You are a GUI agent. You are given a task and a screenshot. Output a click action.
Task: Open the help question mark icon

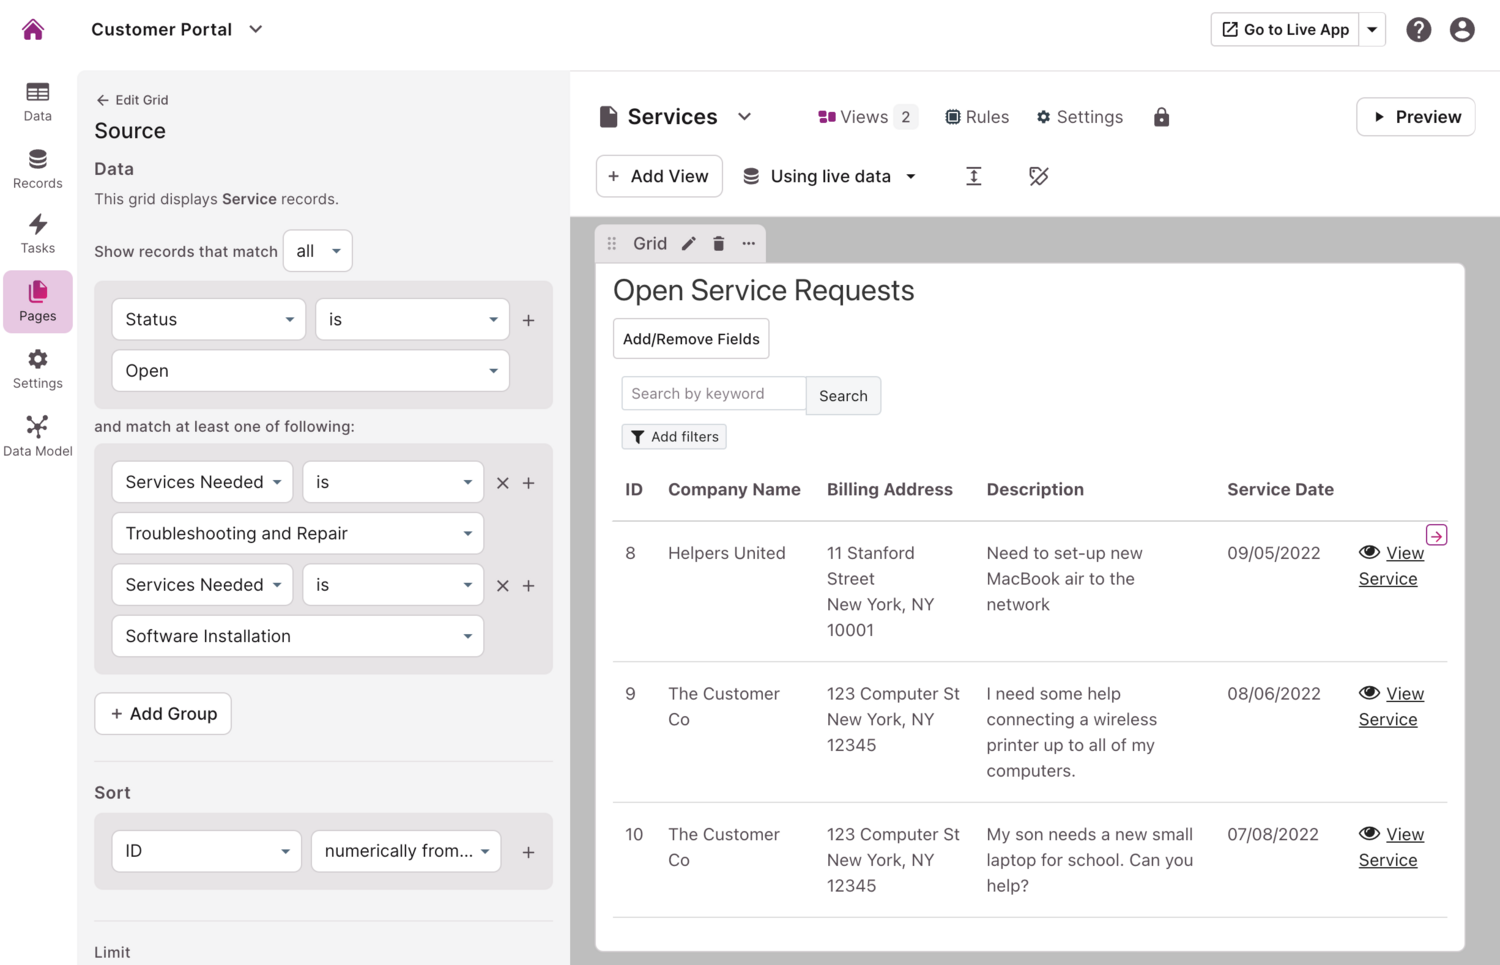tap(1418, 30)
